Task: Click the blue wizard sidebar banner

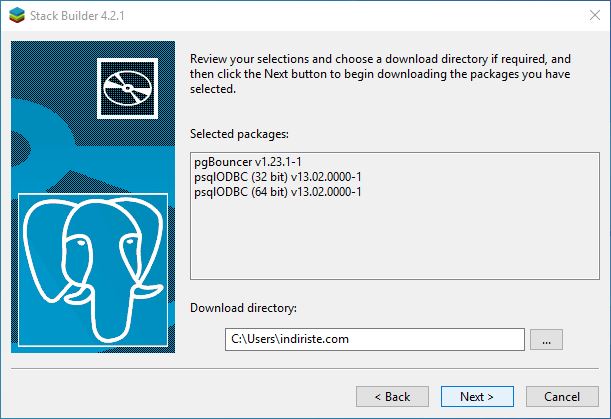Action: 93,197
